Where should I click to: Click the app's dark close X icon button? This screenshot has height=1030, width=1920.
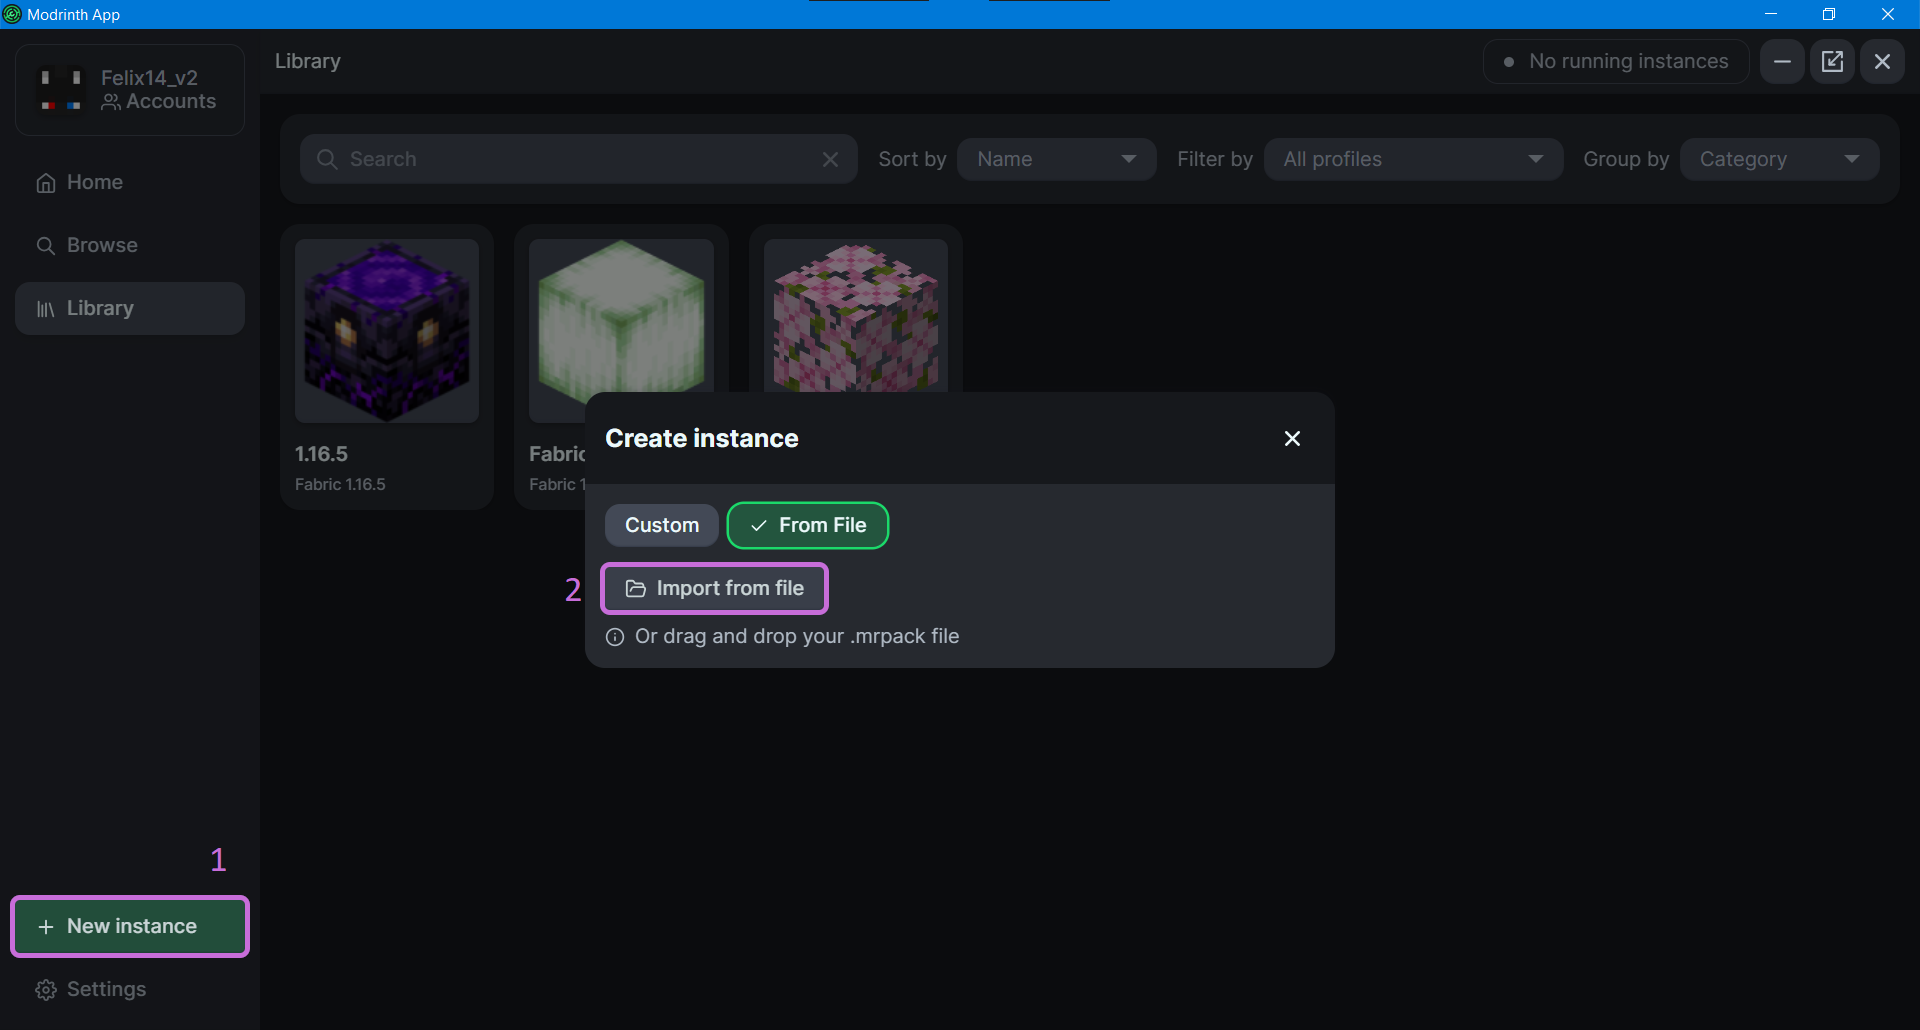[1882, 61]
